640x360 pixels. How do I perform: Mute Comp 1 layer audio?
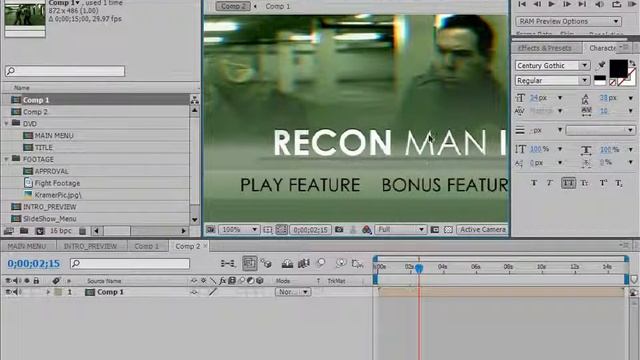point(16,292)
